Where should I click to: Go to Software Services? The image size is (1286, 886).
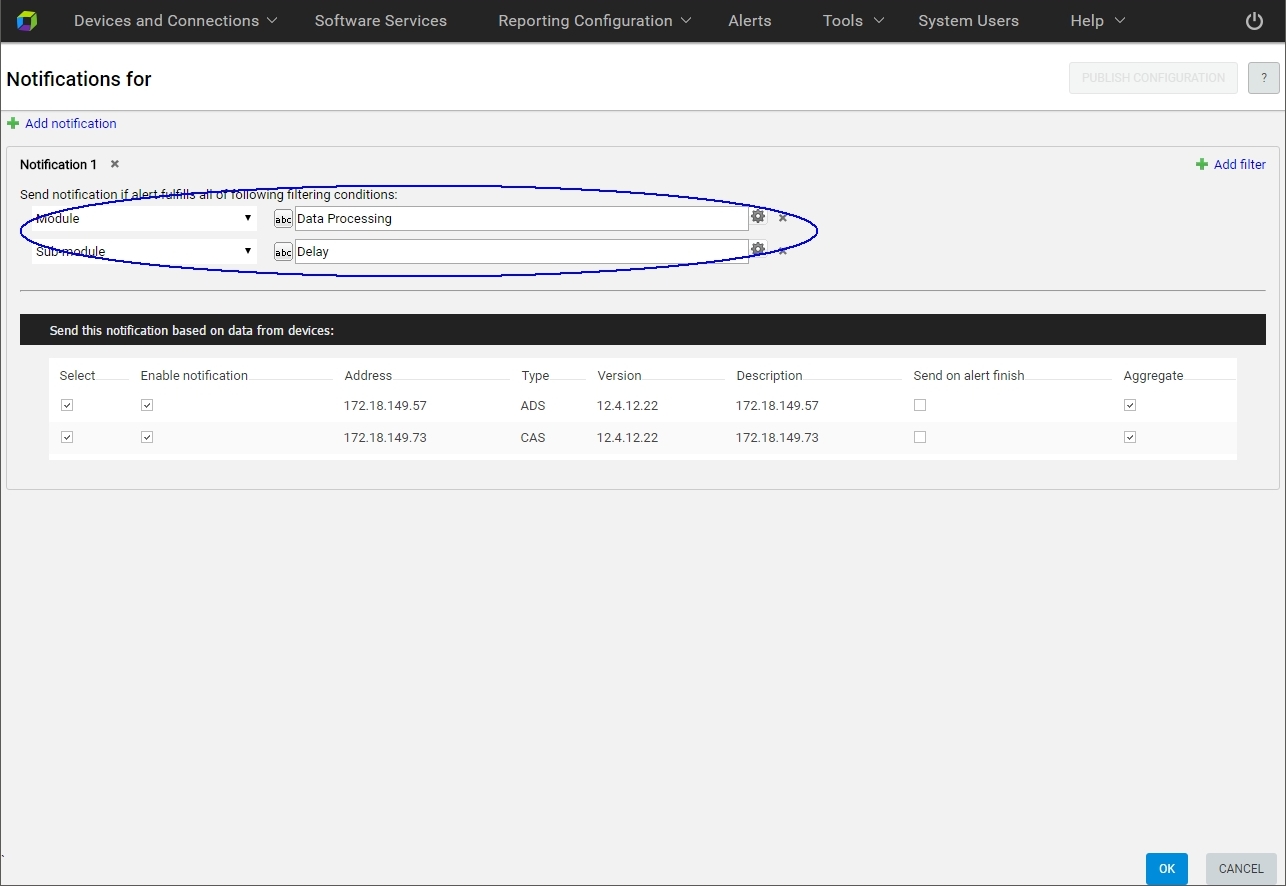click(x=380, y=21)
